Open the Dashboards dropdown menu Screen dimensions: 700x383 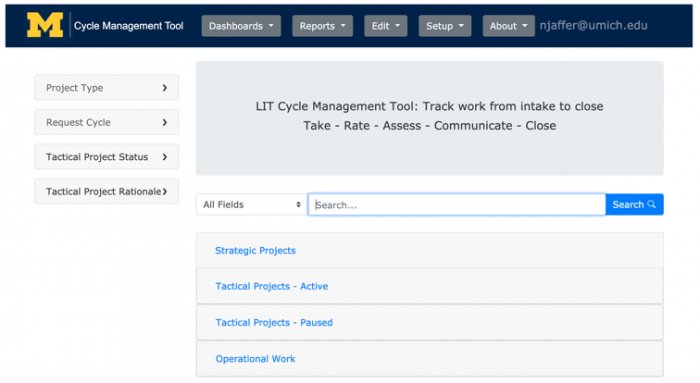241,26
